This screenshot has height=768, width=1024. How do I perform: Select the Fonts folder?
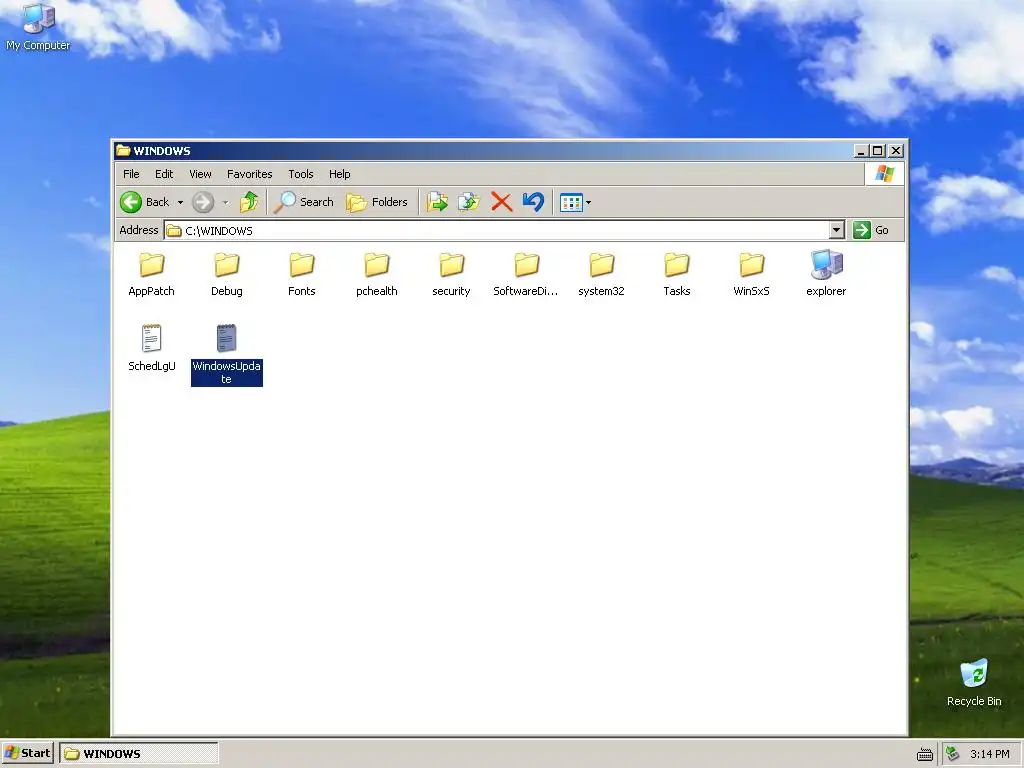(302, 275)
